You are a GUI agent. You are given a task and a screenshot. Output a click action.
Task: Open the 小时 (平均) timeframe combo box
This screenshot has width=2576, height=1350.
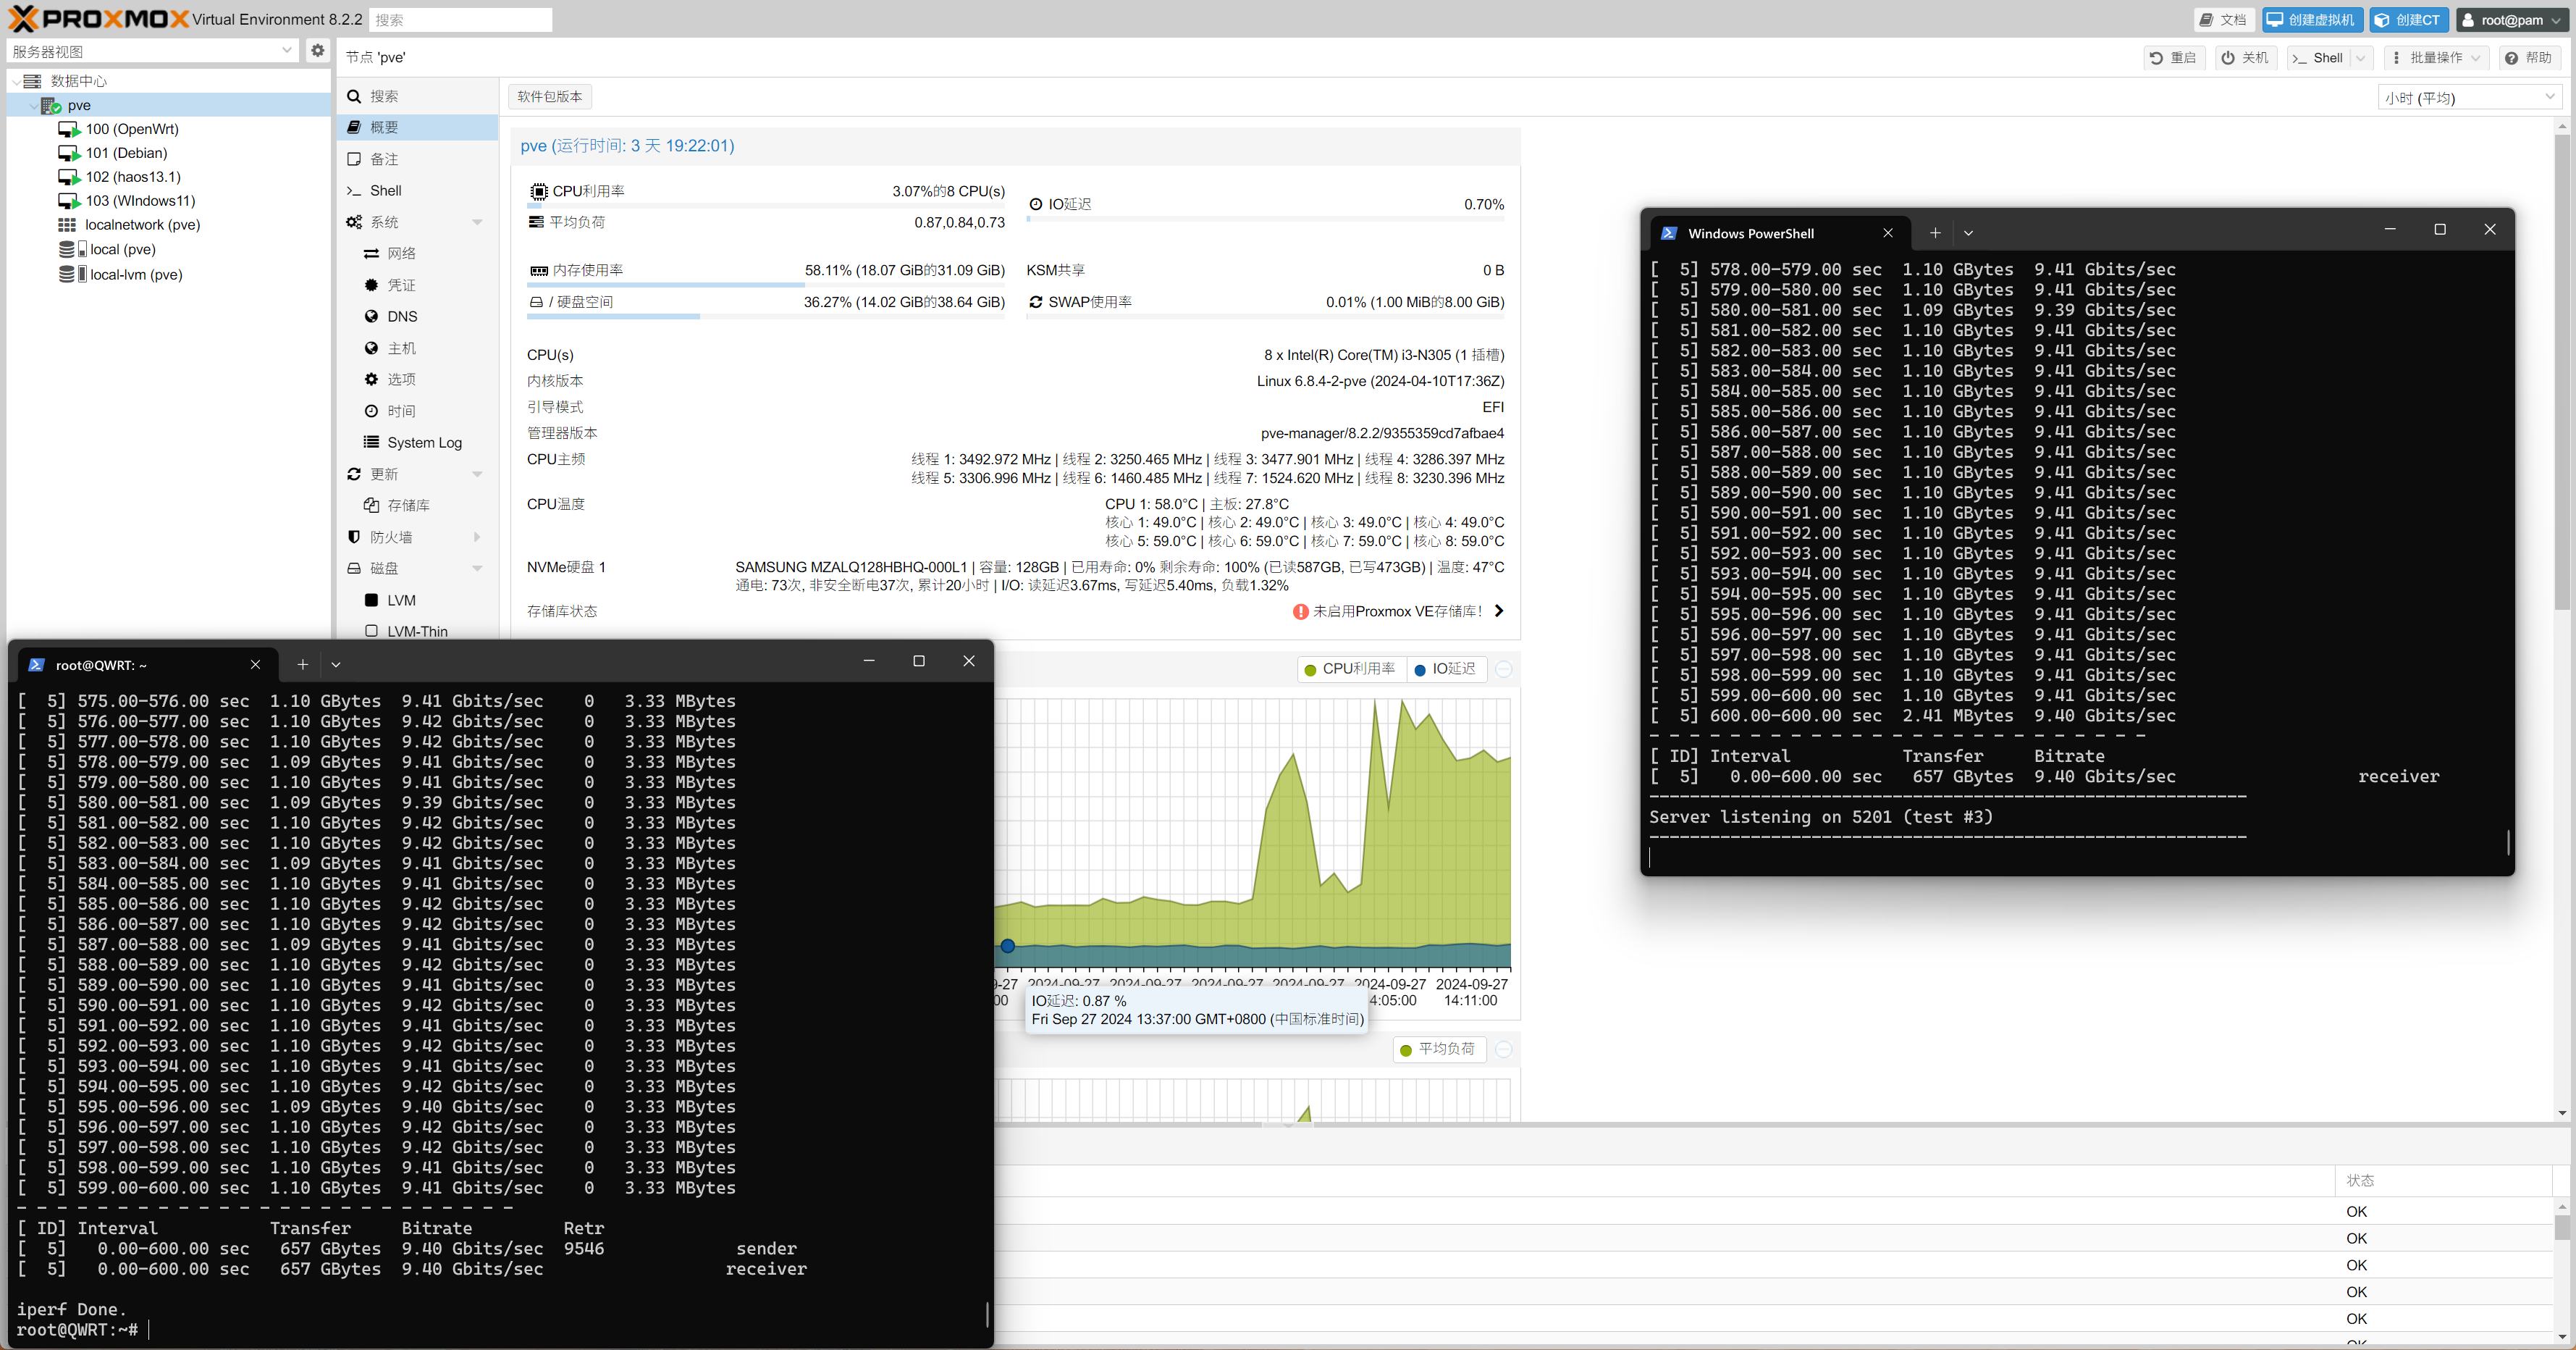click(2470, 97)
